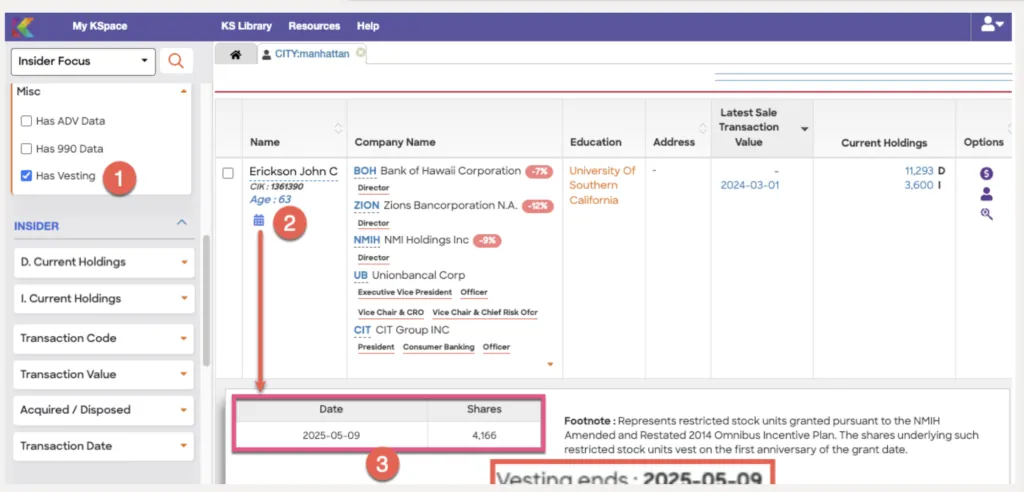Expand the Transaction Code filter
The width and height of the screenshot is (1024, 492).
[104, 338]
